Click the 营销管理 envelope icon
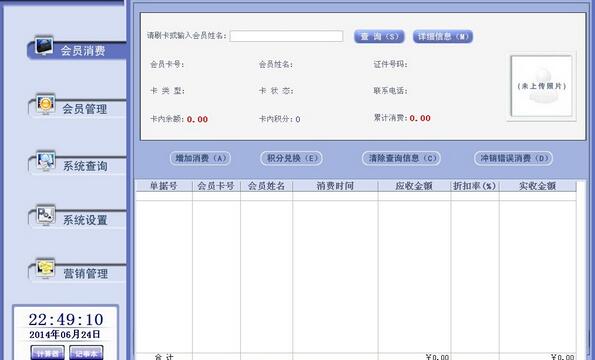 (46, 269)
